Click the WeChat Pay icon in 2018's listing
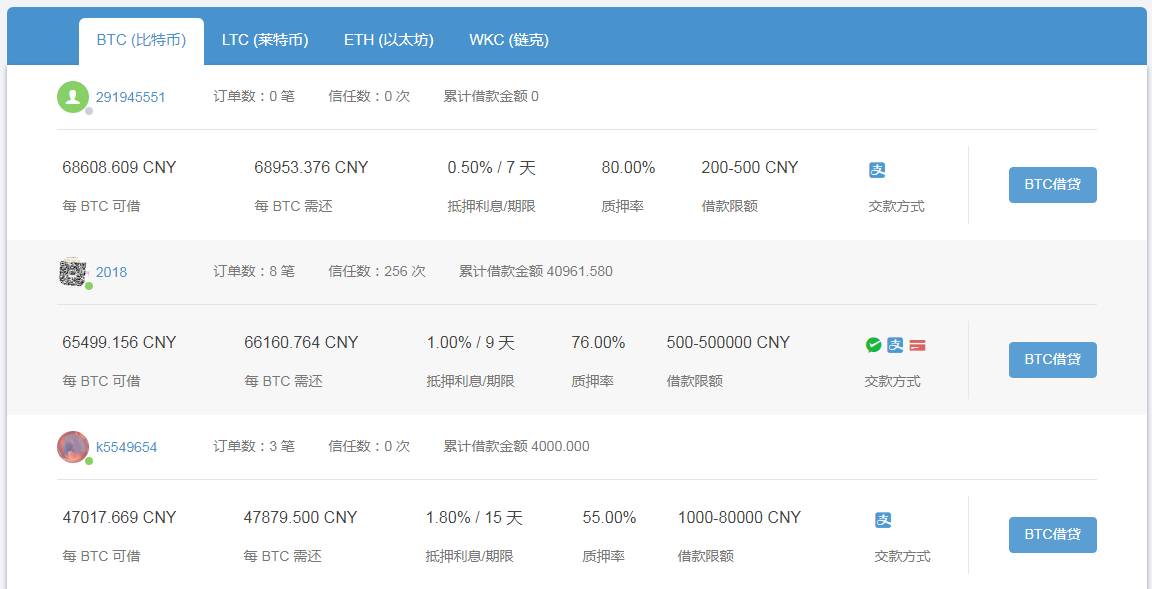The width and height of the screenshot is (1152, 589). click(873, 344)
